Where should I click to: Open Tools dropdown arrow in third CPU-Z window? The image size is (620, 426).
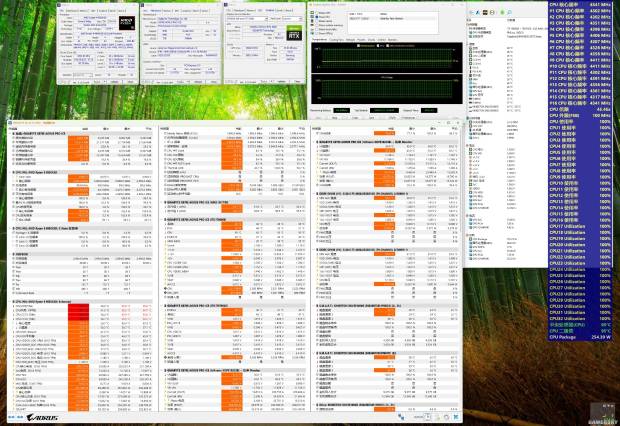(272, 82)
